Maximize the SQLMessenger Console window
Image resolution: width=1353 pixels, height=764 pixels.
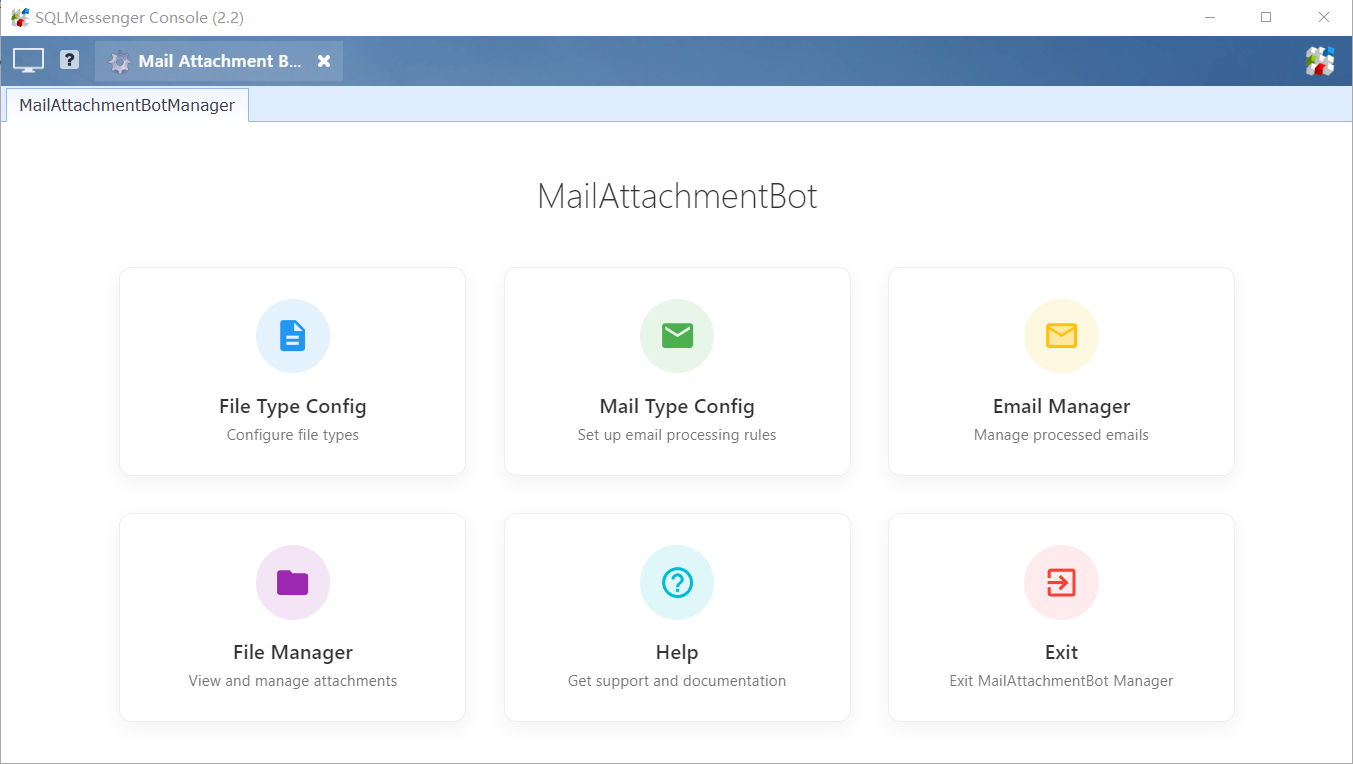(x=1266, y=17)
